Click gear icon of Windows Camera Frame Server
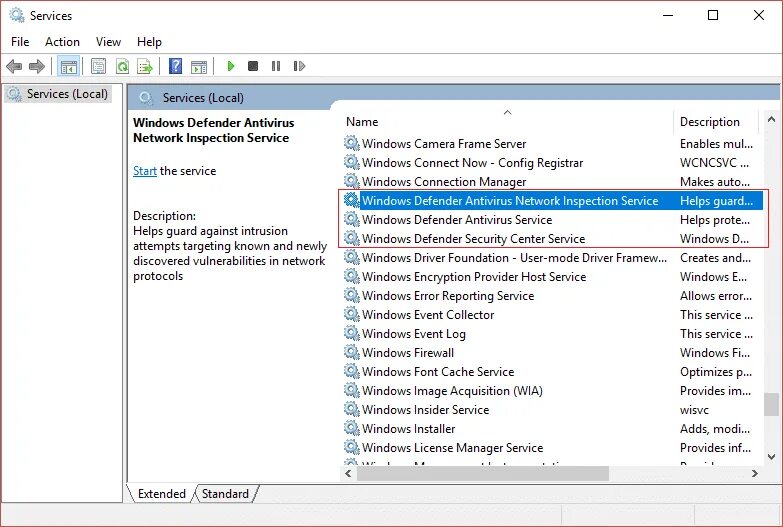 click(x=352, y=143)
